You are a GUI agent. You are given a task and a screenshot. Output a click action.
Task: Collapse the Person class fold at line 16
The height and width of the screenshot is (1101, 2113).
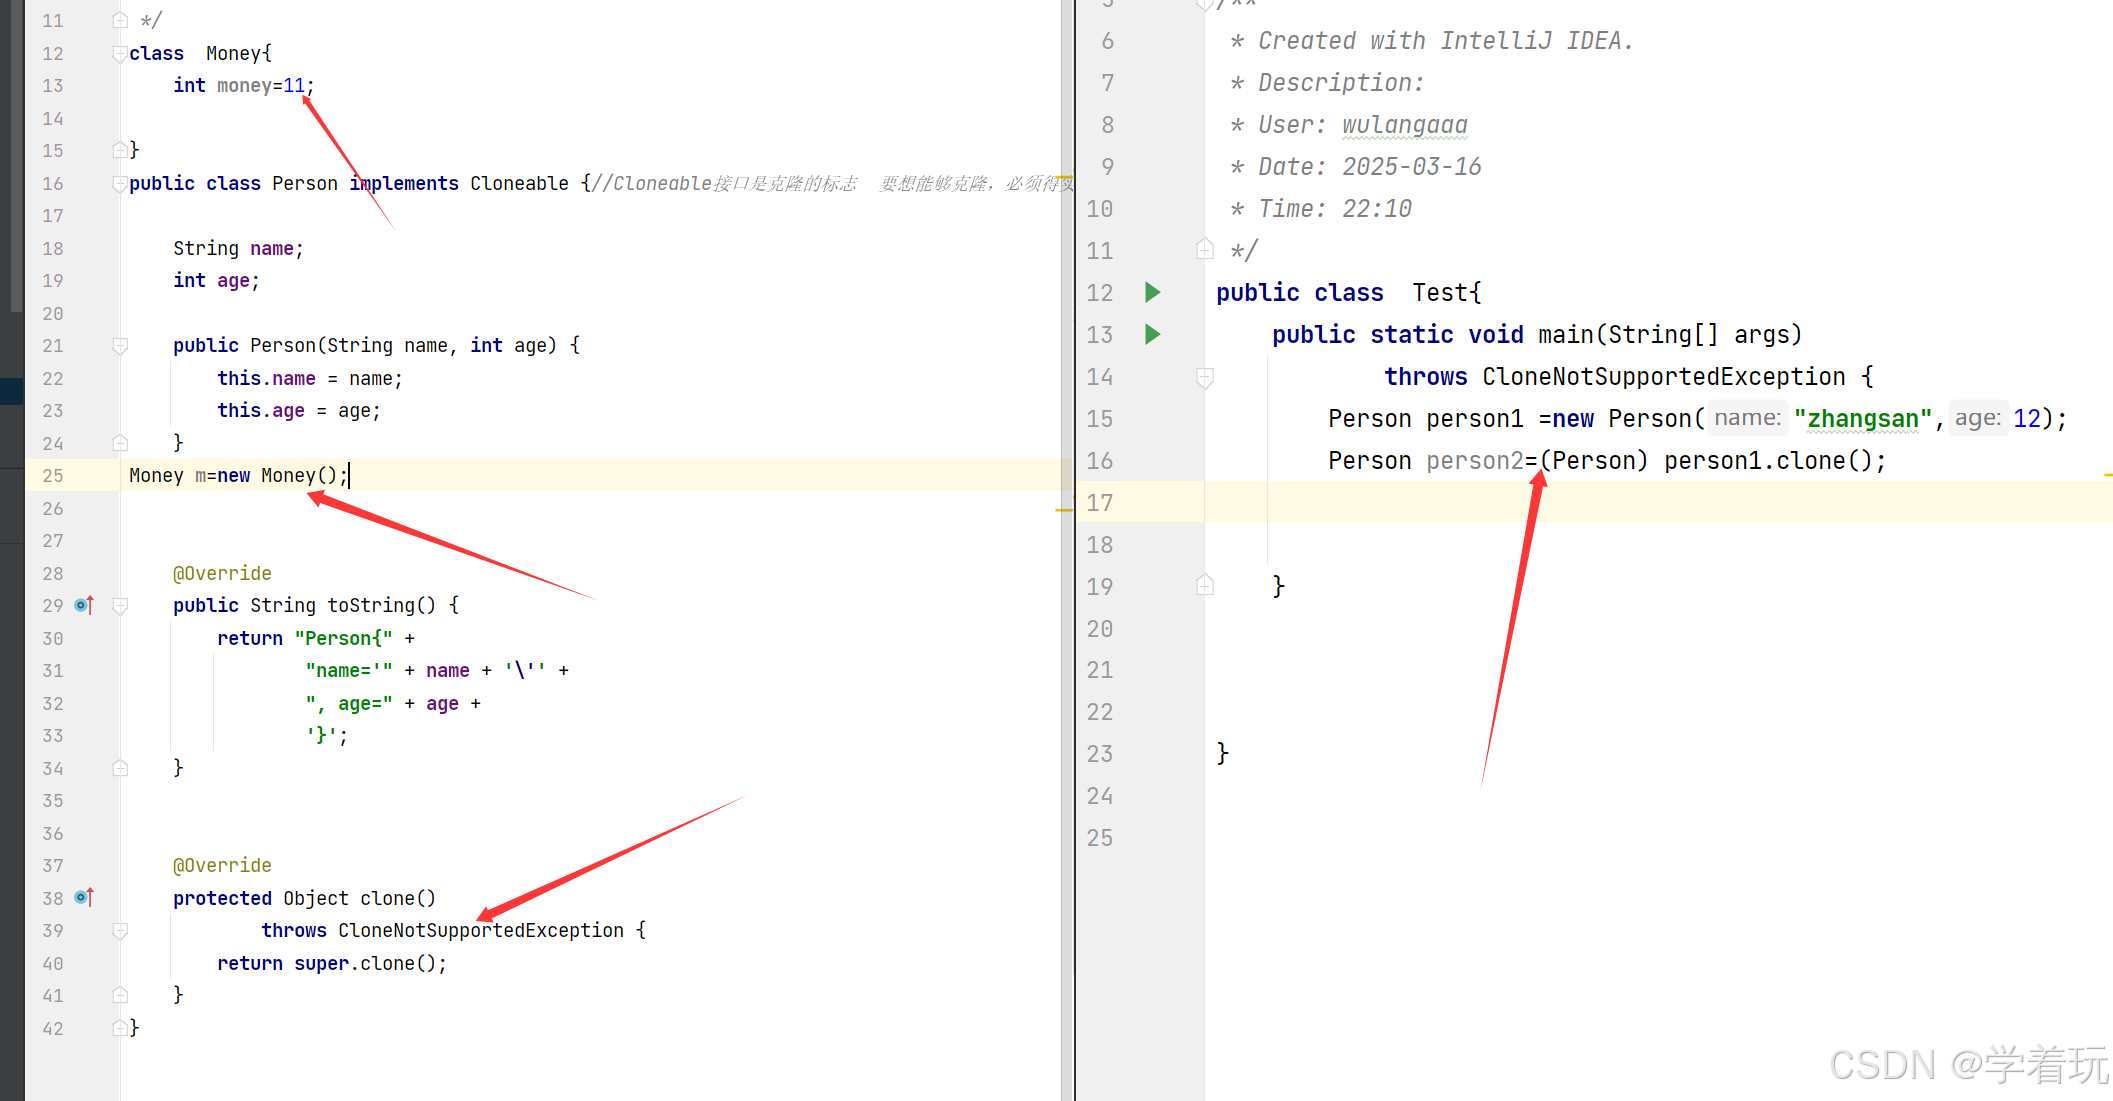pyautogui.click(x=120, y=184)
